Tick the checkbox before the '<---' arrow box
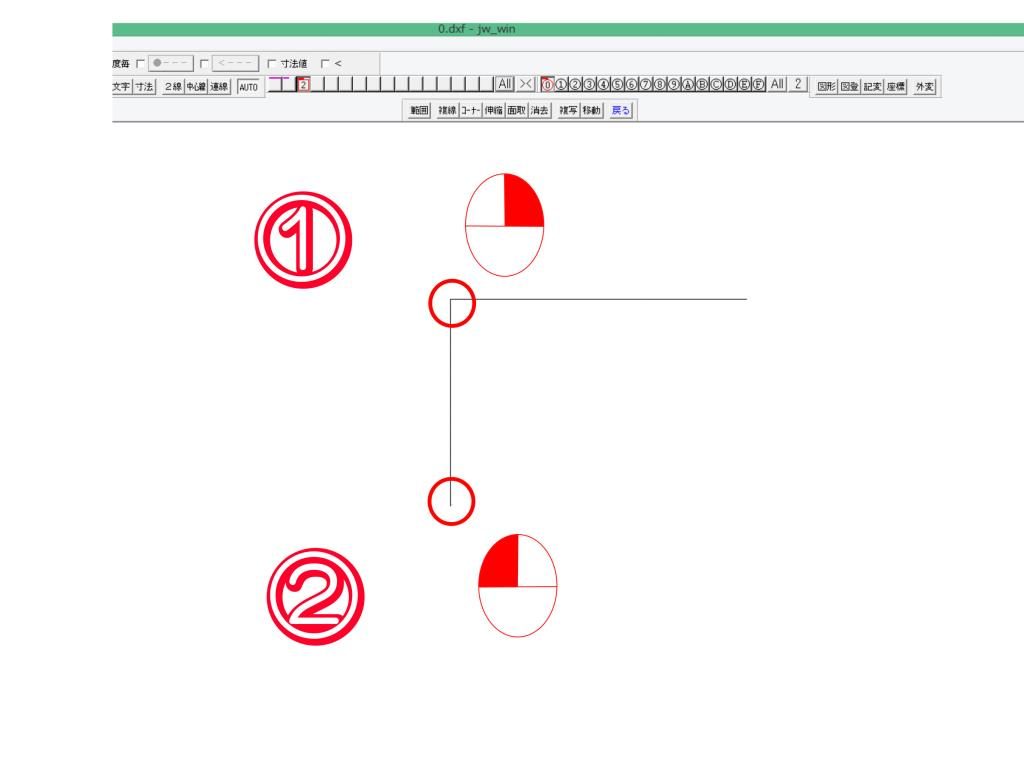The width and height of the screenshot is (1024, 767). [204, 64]
